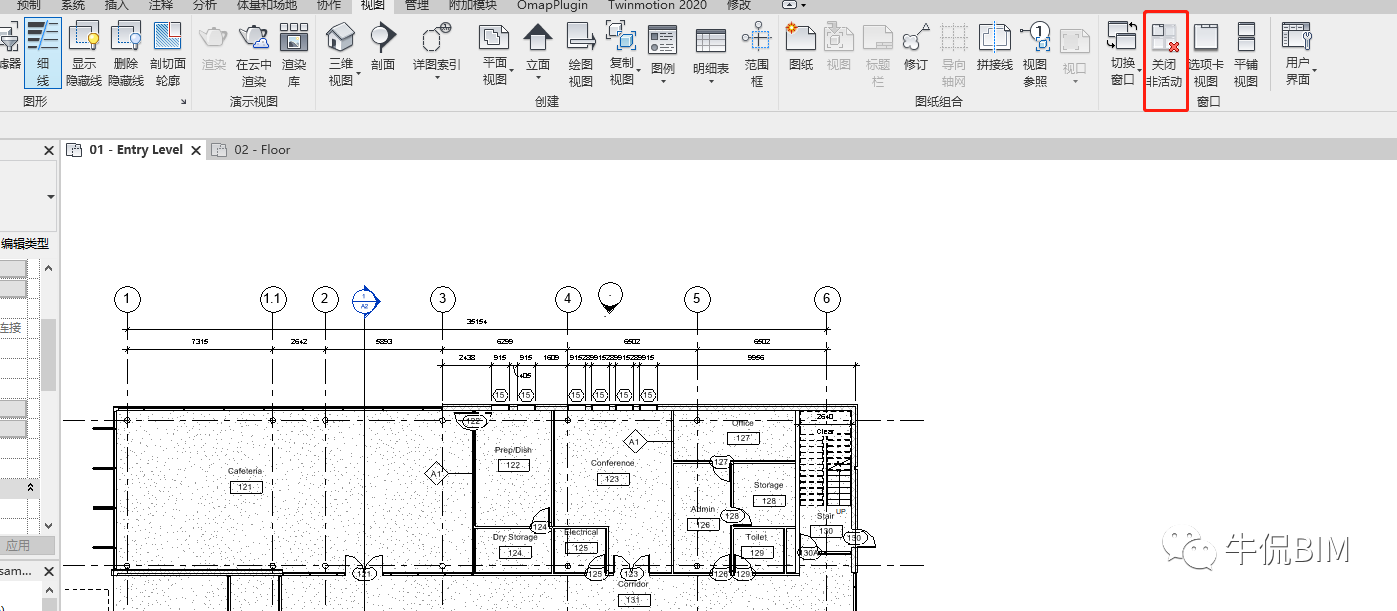Create a new 图纸 sheet
The height and width of the screenshot is (611, 1397).
click(801, 48)
